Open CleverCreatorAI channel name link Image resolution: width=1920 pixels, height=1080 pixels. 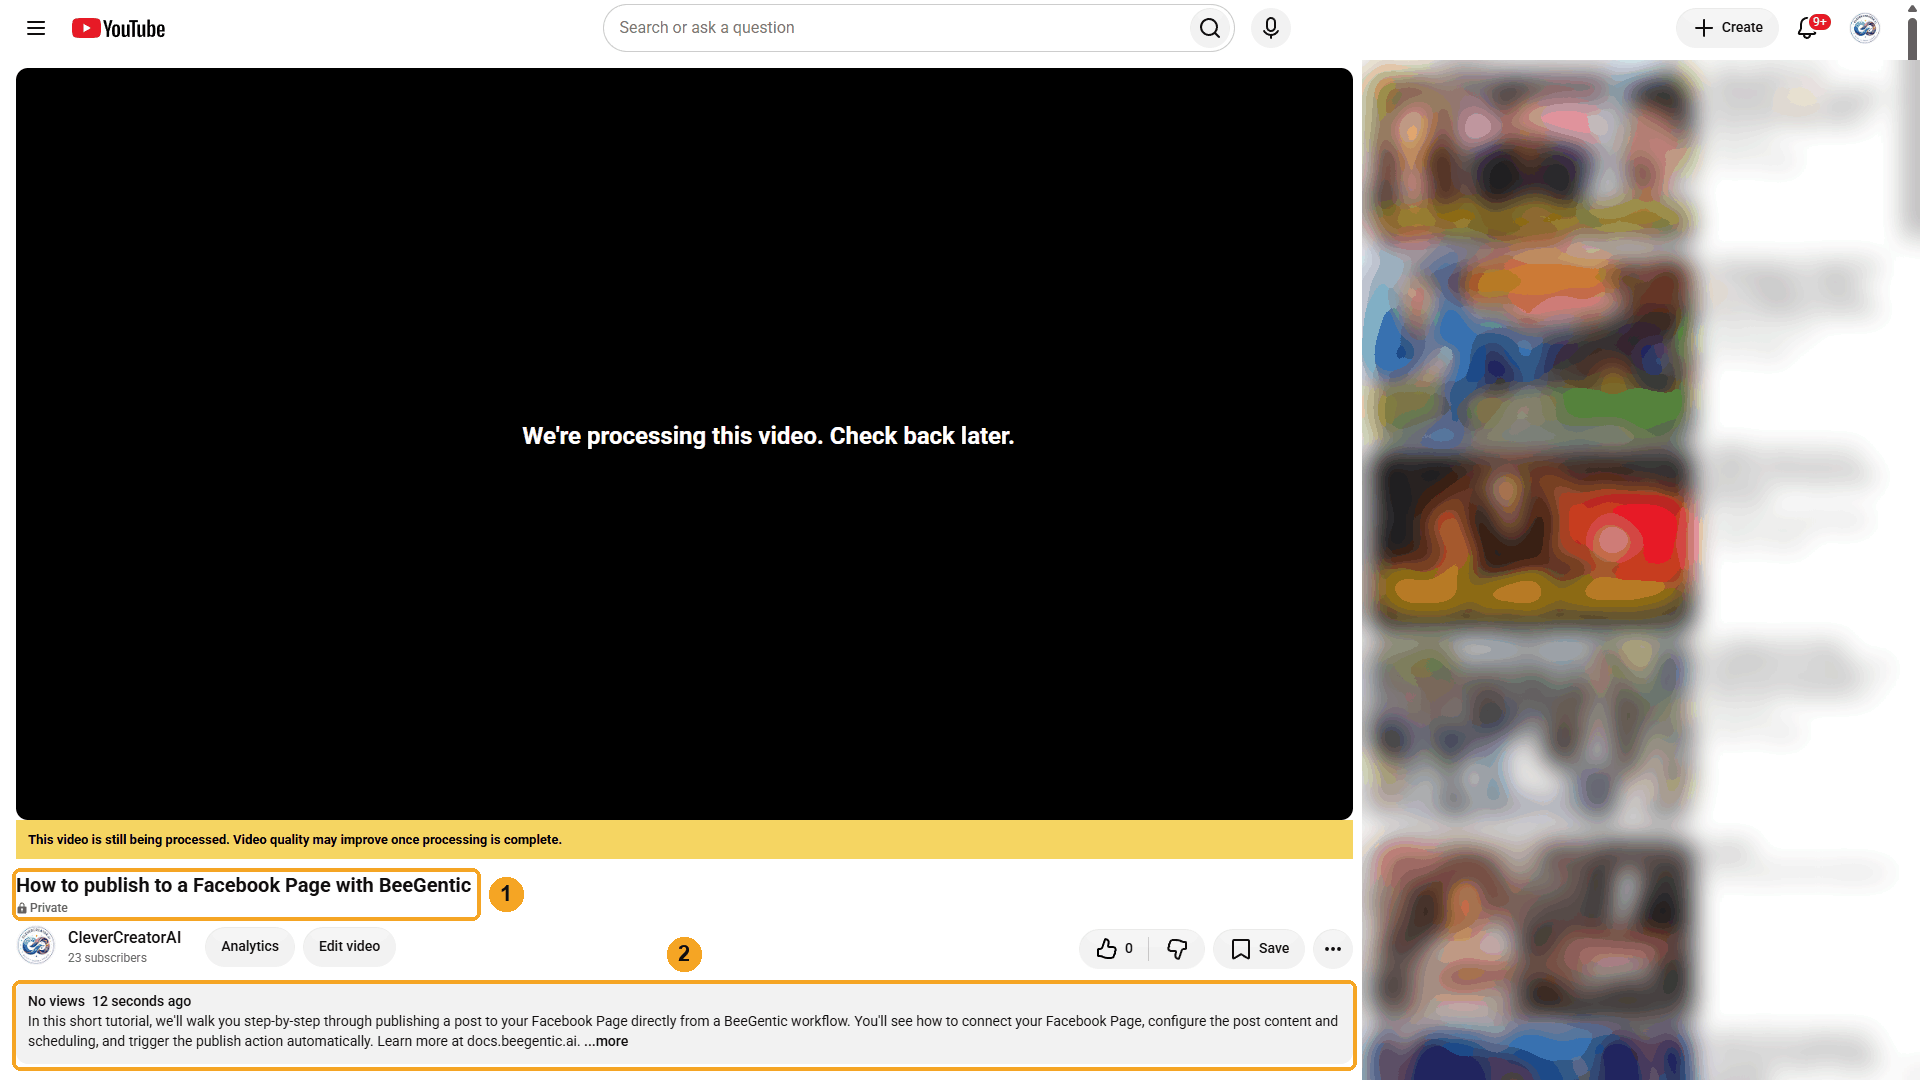tap(124, 937)
